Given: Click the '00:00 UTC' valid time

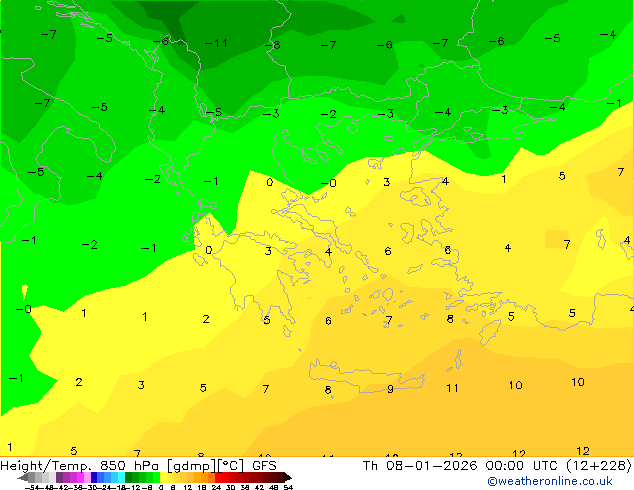Looking at the screenshot, I should [x=523, y=466].
